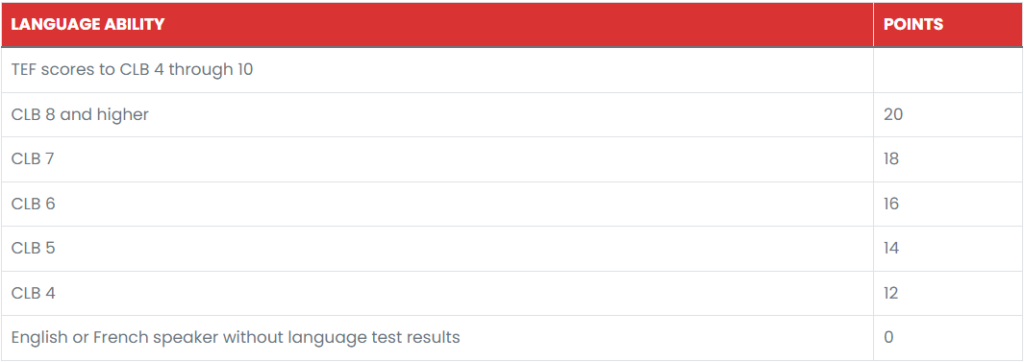Image resolution: width=1024 pixels, height=362 pixels.
Task: Click the 0 points value
Action: (888, 338)
